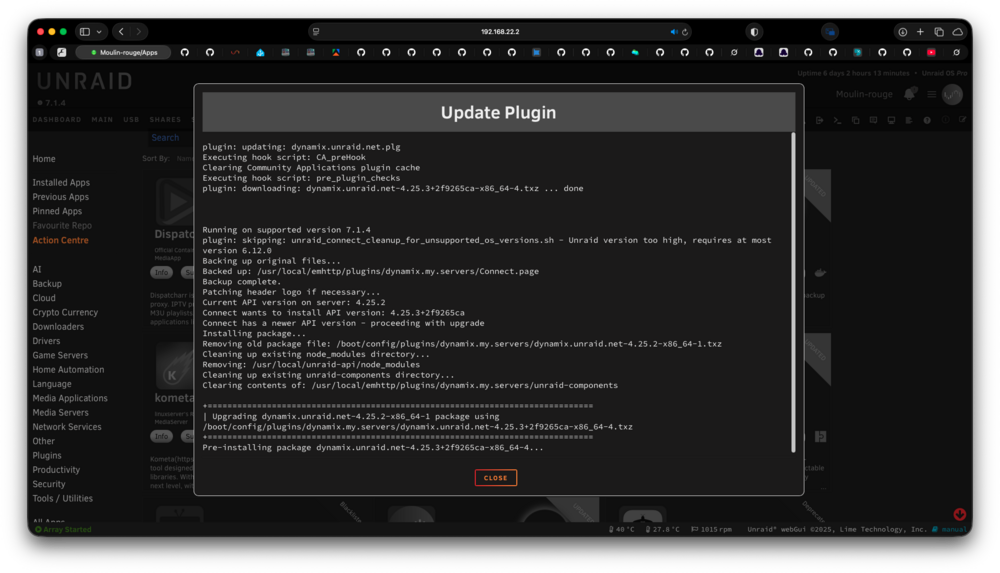This screenshot has height=573, width=1000.
Task: Open iCloud tabs
Action: pyautogui.click(x=957, y=31)
